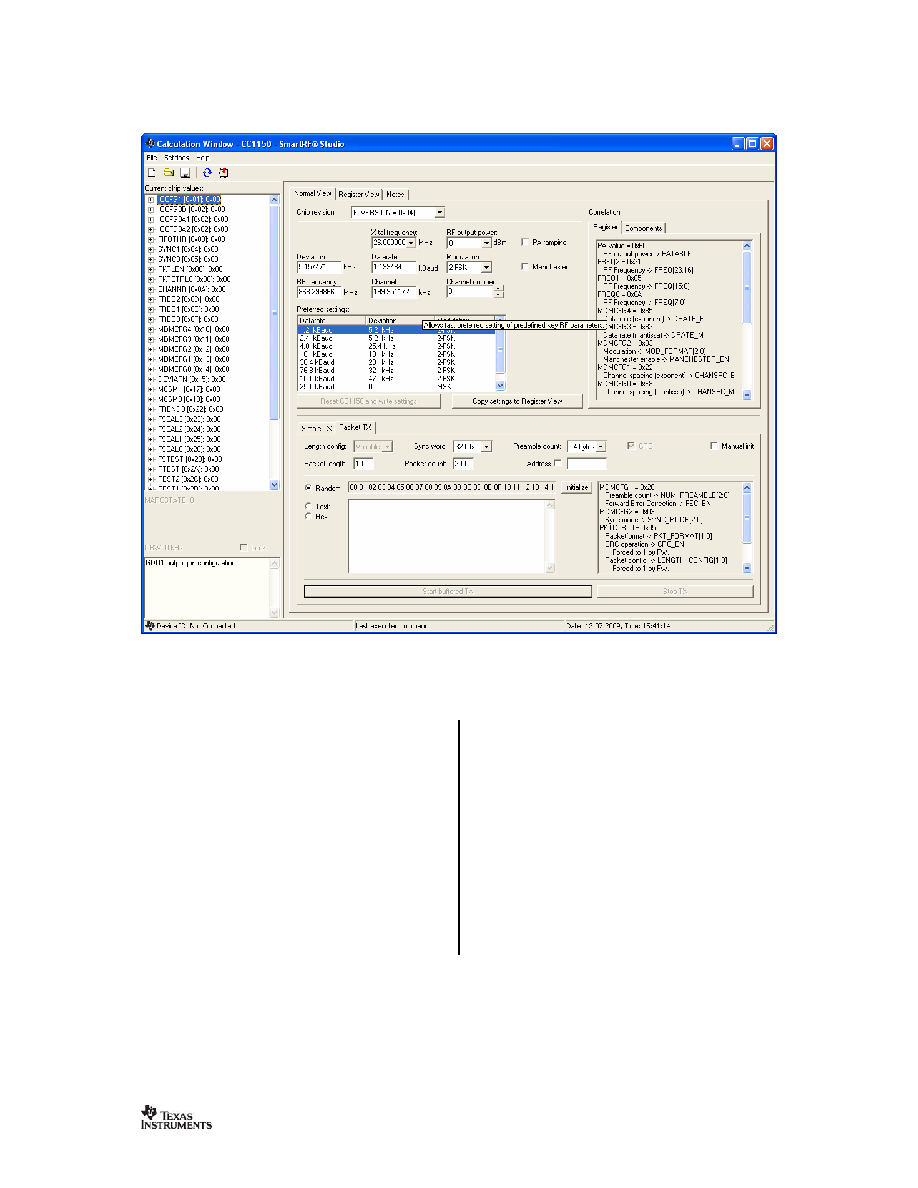The image size is (918, 1188).
Task: Switch to the Register View tab
Action: (x=359, y=195)
